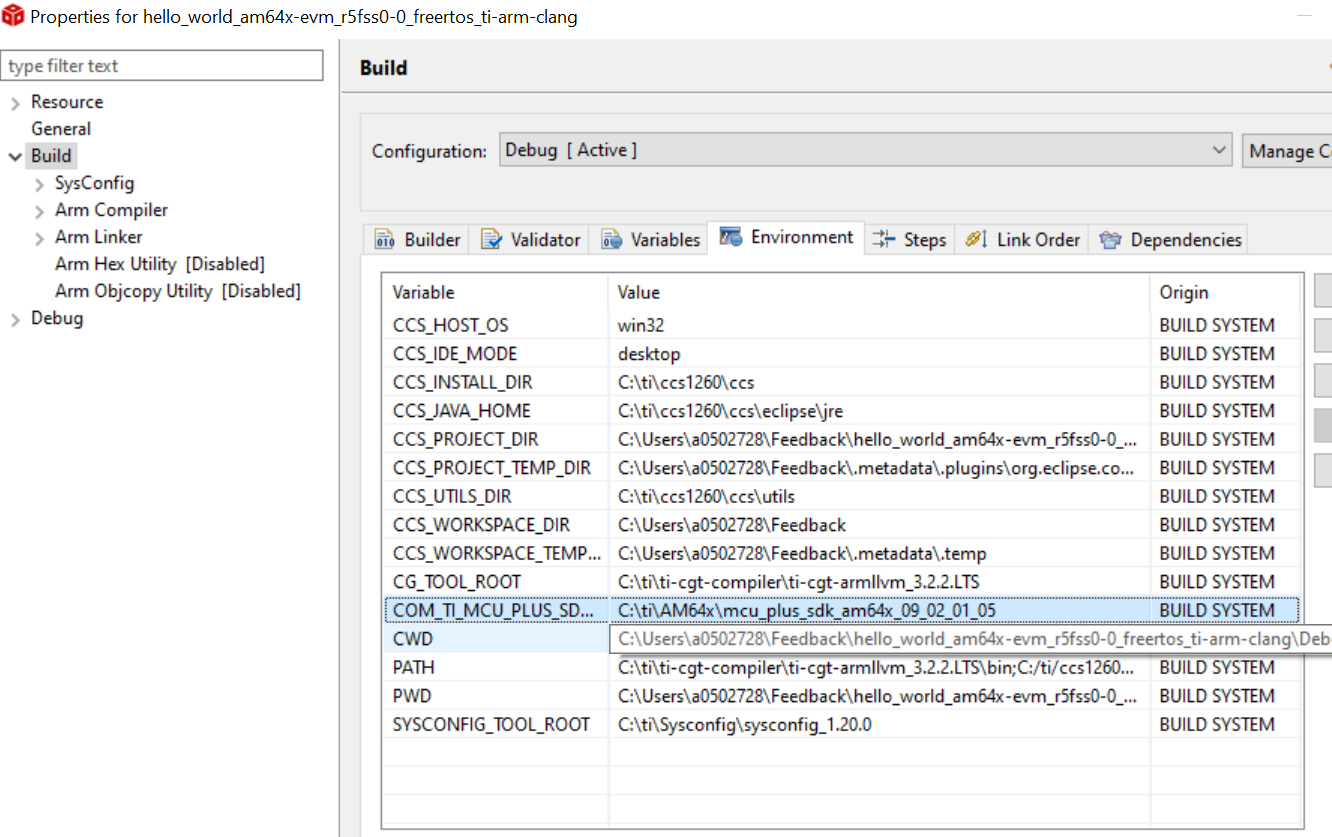Expand the Arm Compiler node arrow
1332x837 pixels.
pos(39,211)
